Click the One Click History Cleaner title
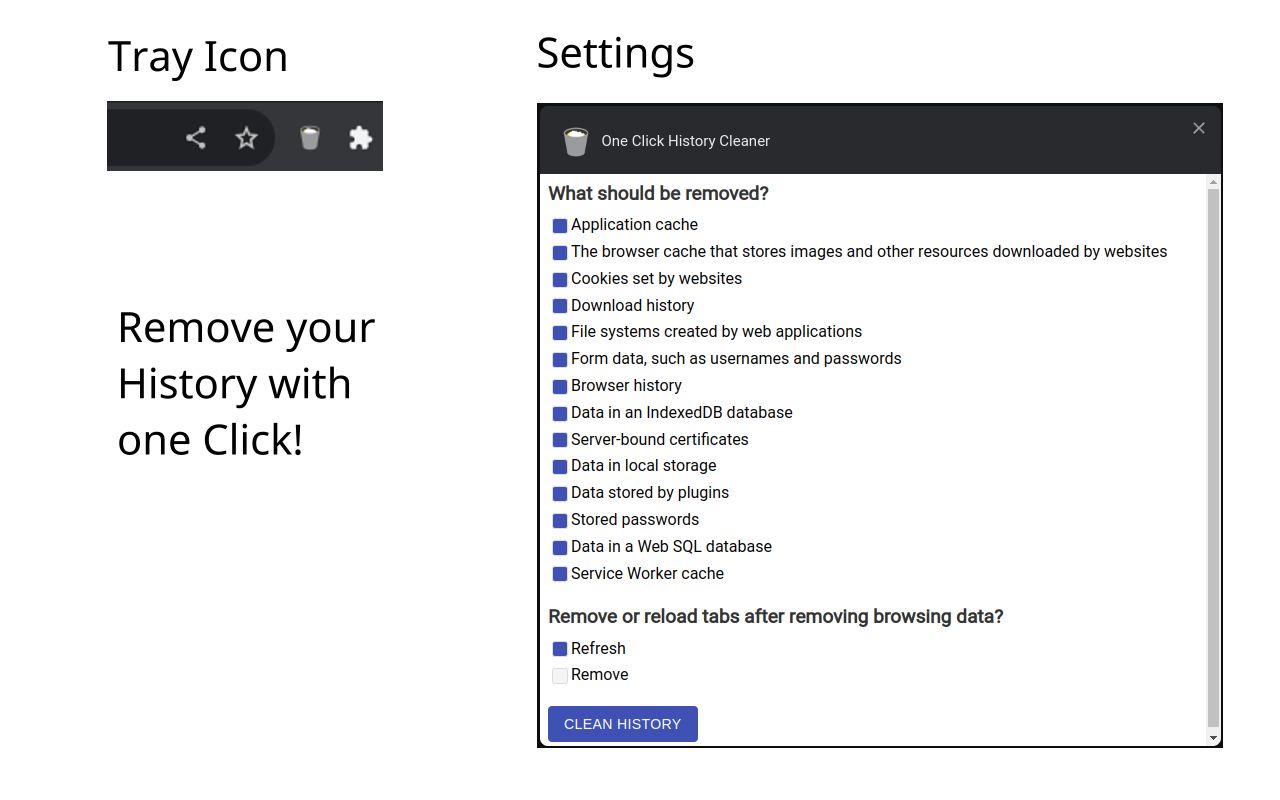The height and width of the screenshot is (800, 1280). 684,141
